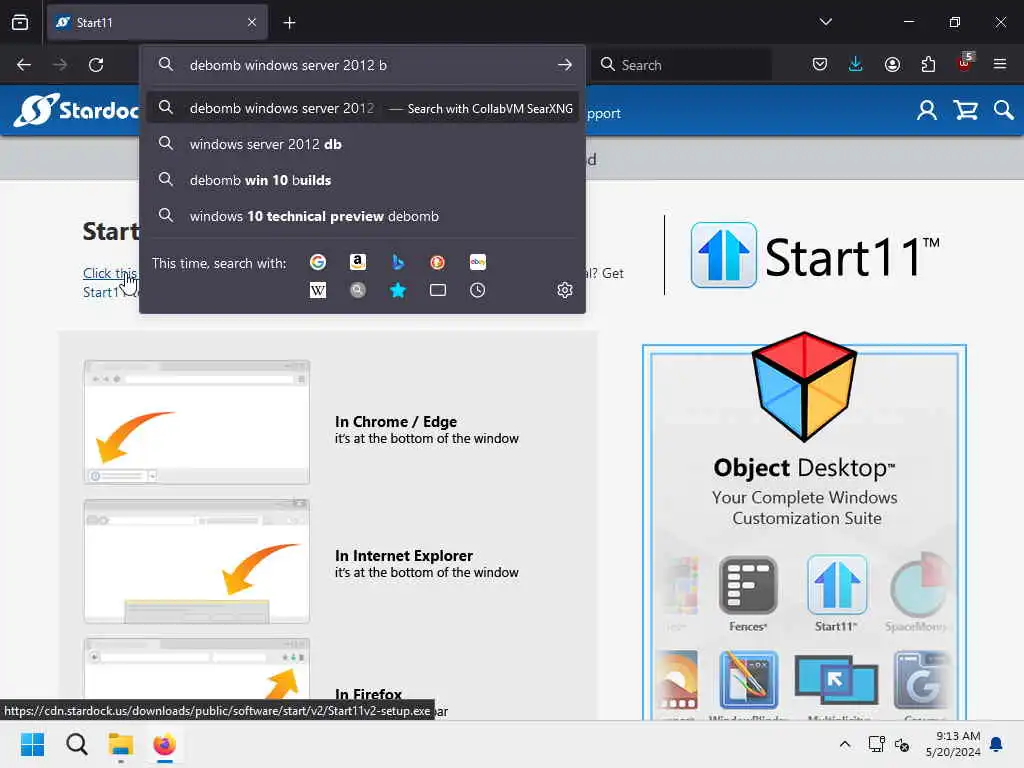This screenshot has width=1024, height=768.
Task: Search this time with DuckDuckGo
Action: point(438,262)
